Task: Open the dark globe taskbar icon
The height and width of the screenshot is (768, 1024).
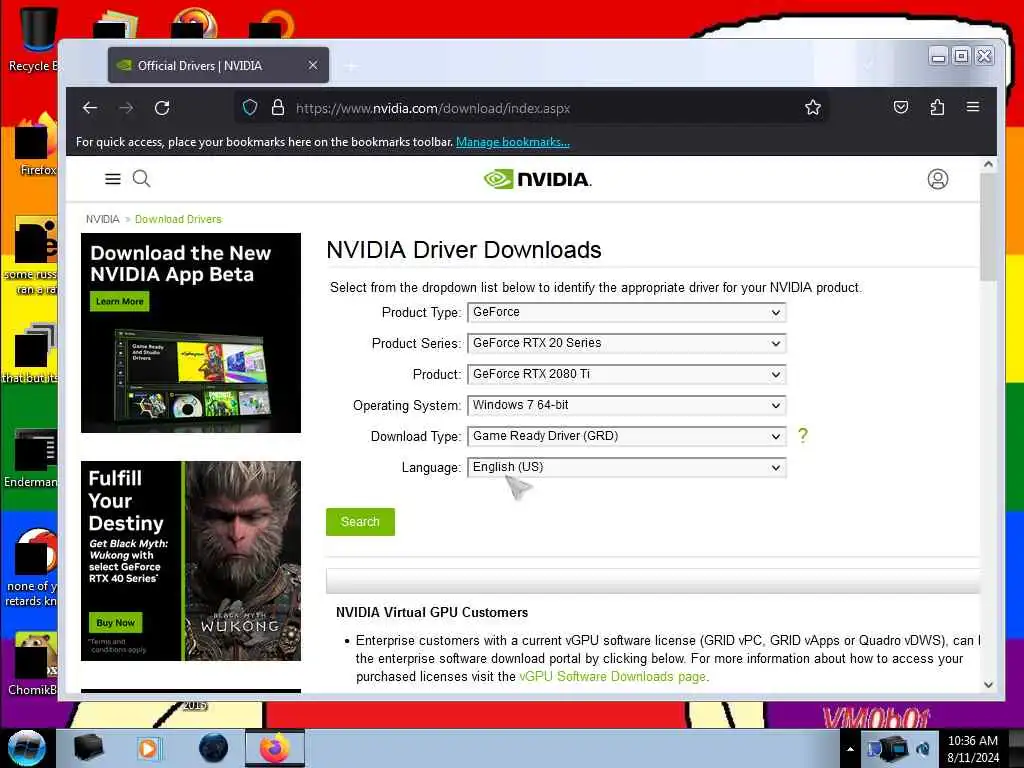Action: point(214,748)
